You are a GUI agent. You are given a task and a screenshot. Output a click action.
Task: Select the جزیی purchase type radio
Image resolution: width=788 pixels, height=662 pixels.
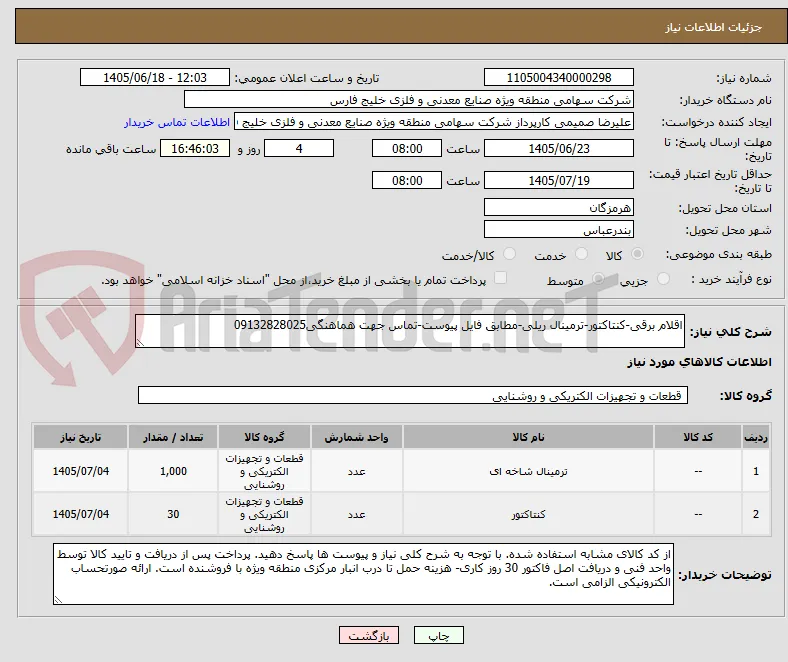pyautogui.click(x=663, y=278)
